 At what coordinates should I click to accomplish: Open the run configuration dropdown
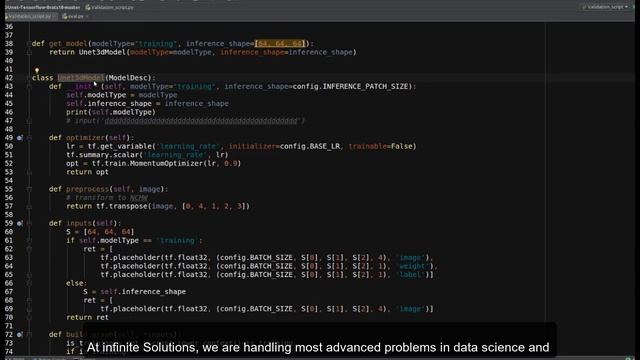605,7
